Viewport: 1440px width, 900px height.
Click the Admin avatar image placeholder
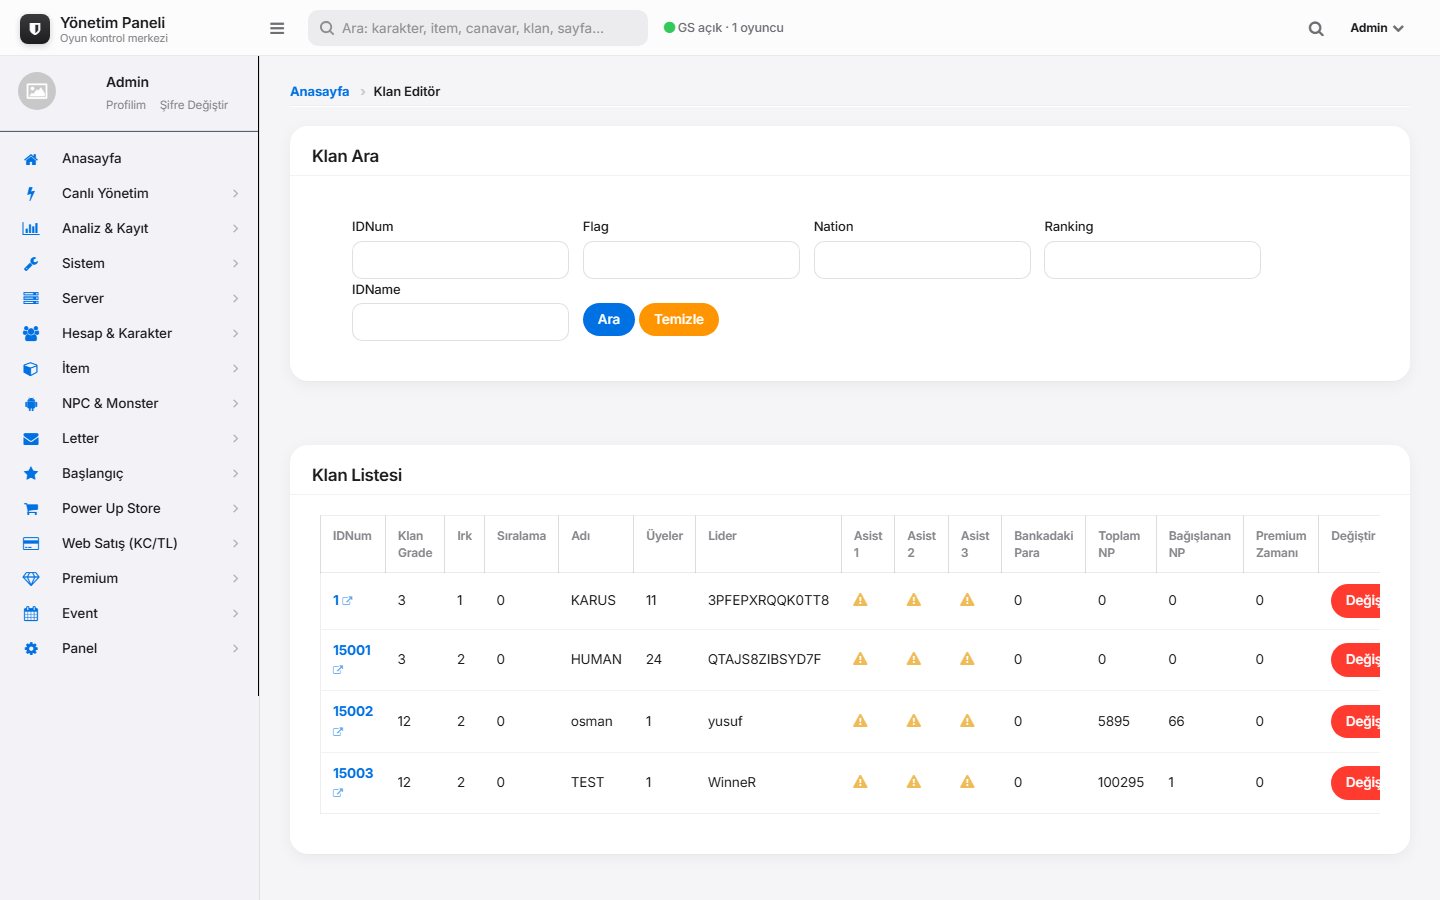coord(37,91)
